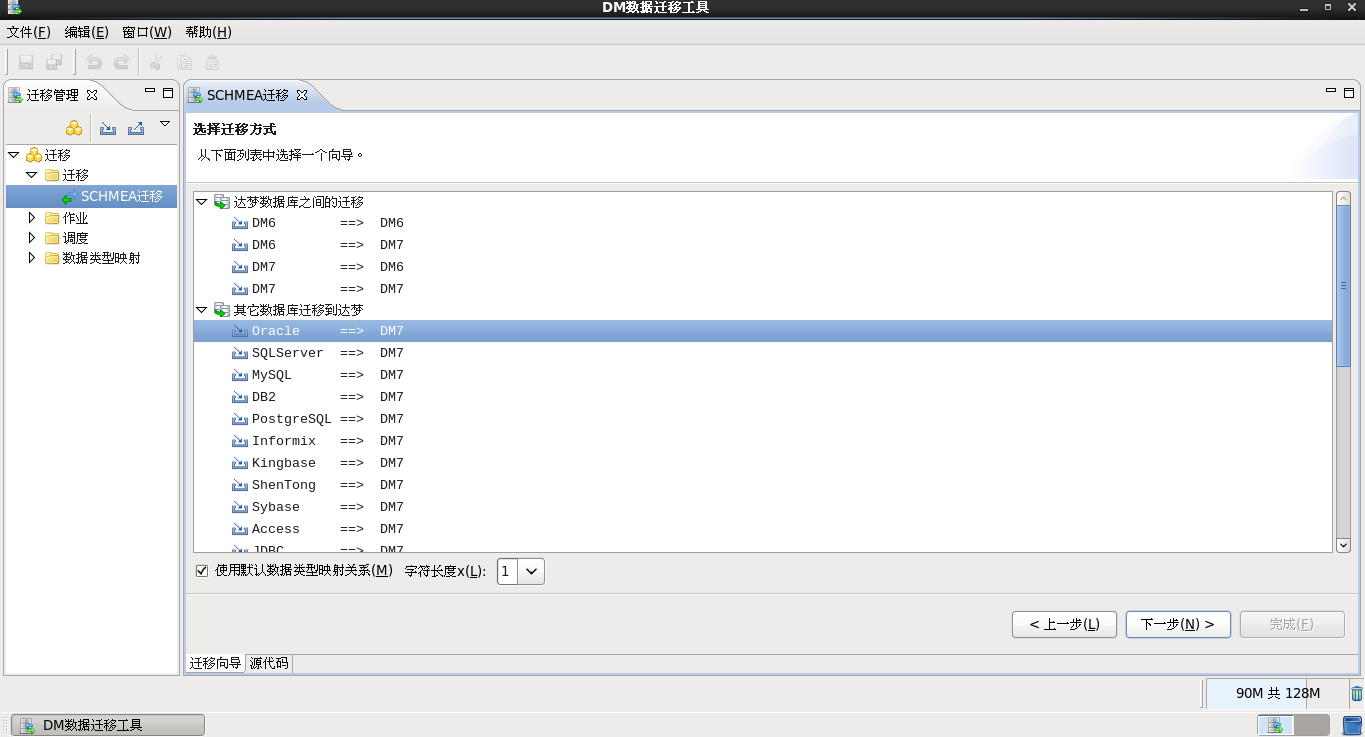Image resolution: width=1365 pixels, height=737 pixels.
Task: Click the MySQL row migration icon
Action: pyautogui.click(x=240, y=375)
